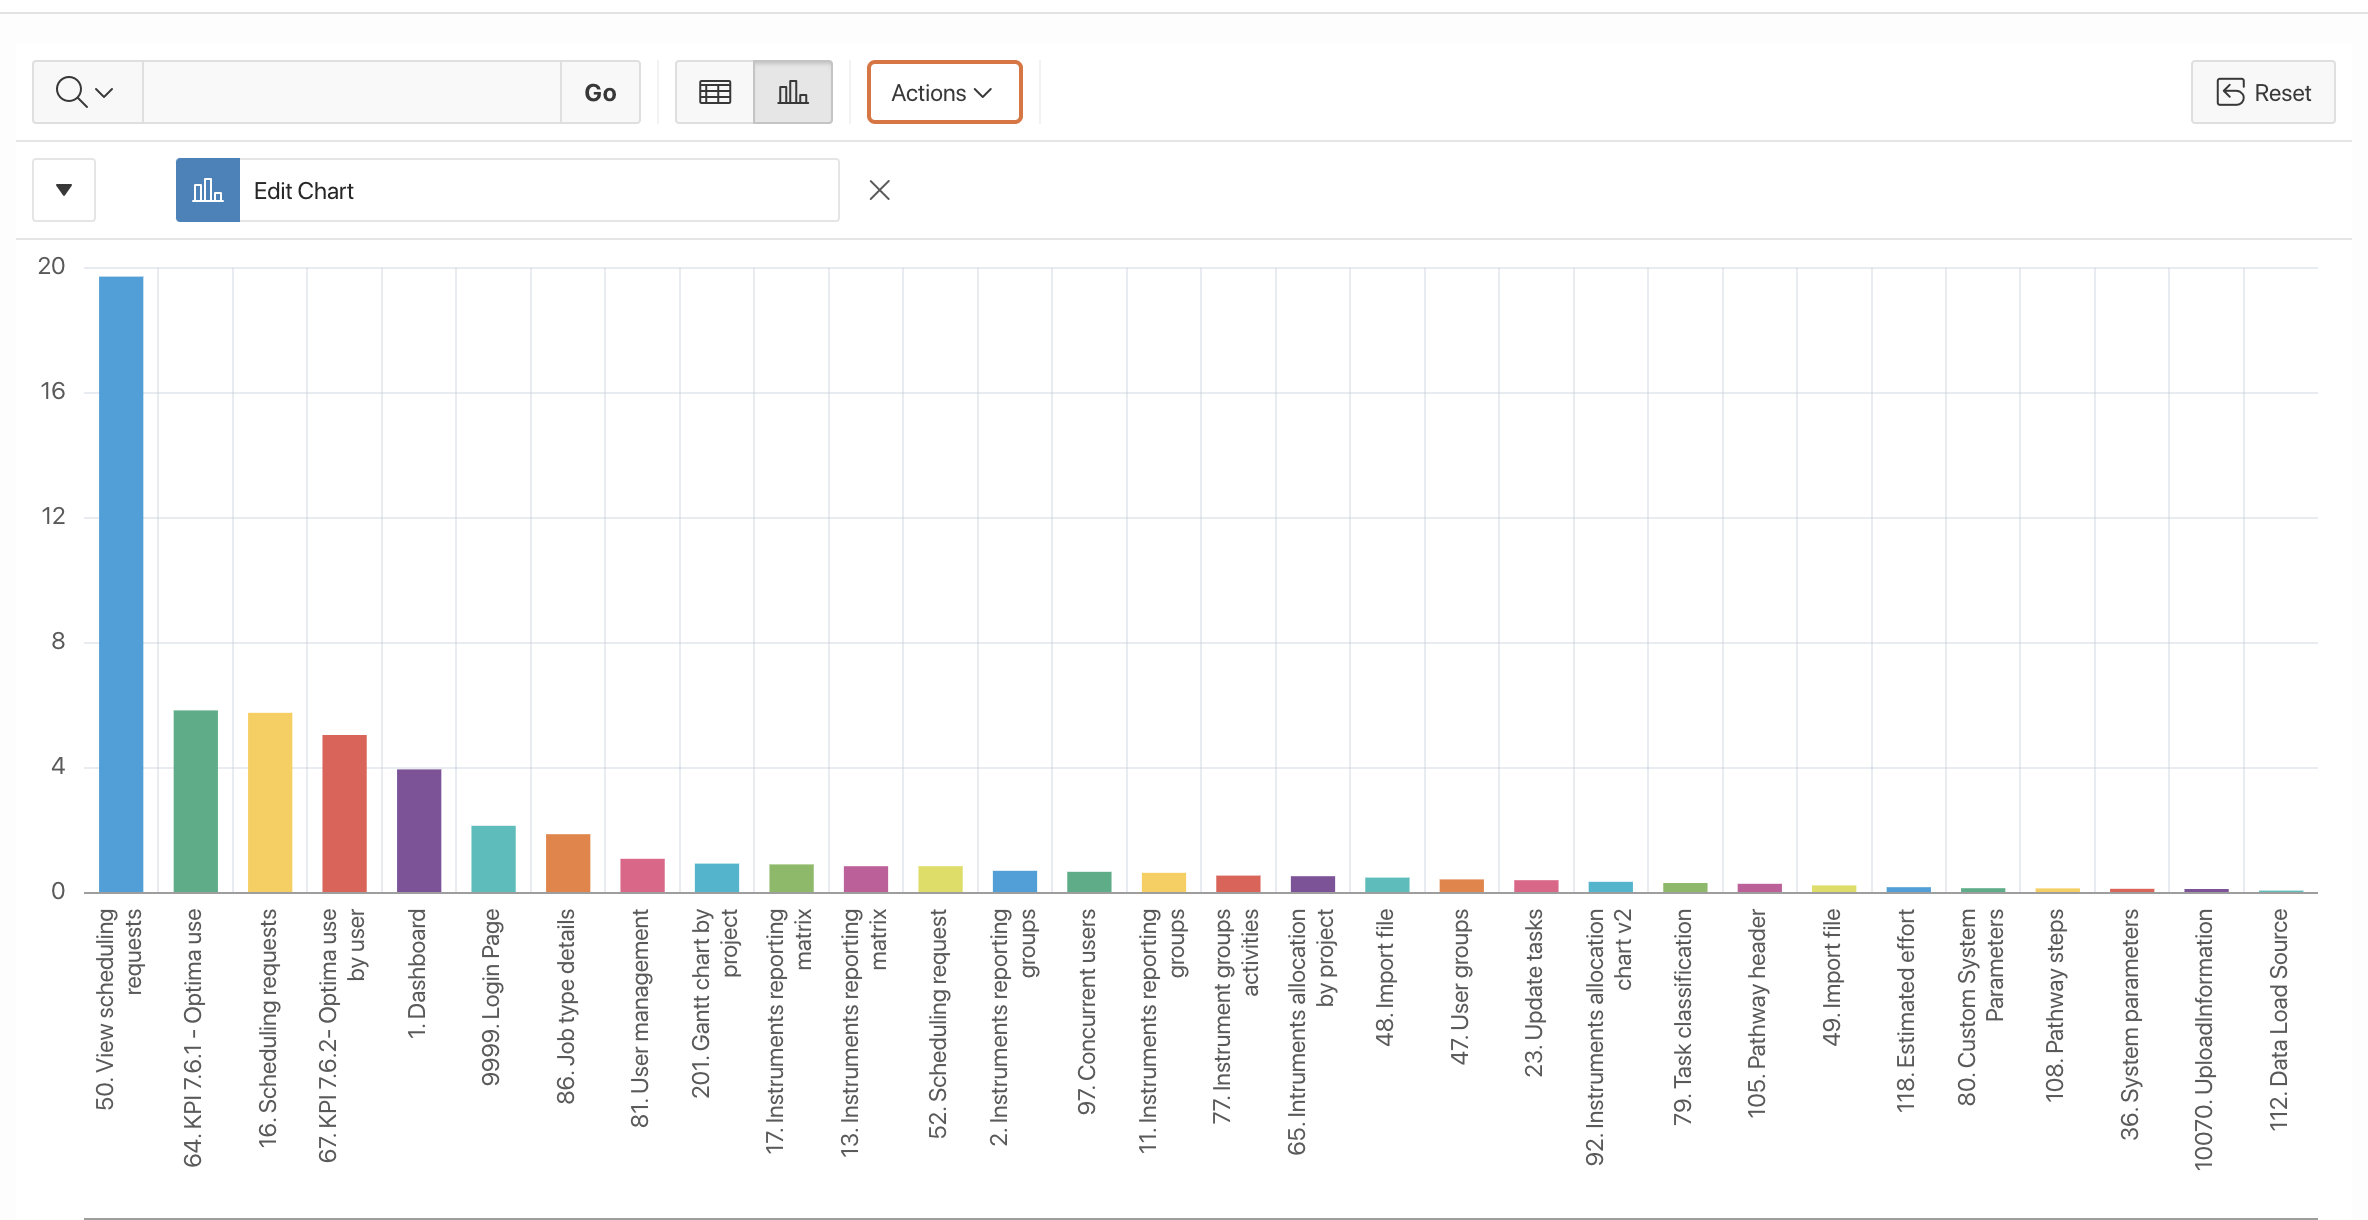
Task: Open the search column magnifier dropdown
Action: click(87, 92)
